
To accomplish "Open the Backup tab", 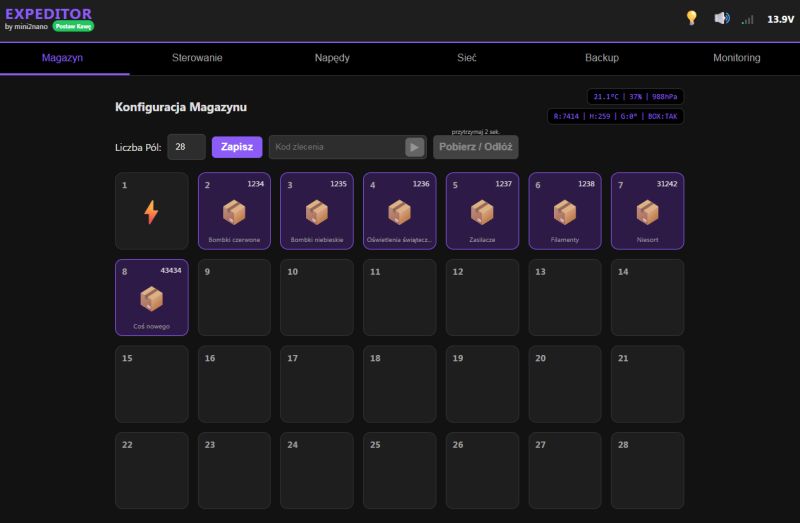I will click(602, 58).
